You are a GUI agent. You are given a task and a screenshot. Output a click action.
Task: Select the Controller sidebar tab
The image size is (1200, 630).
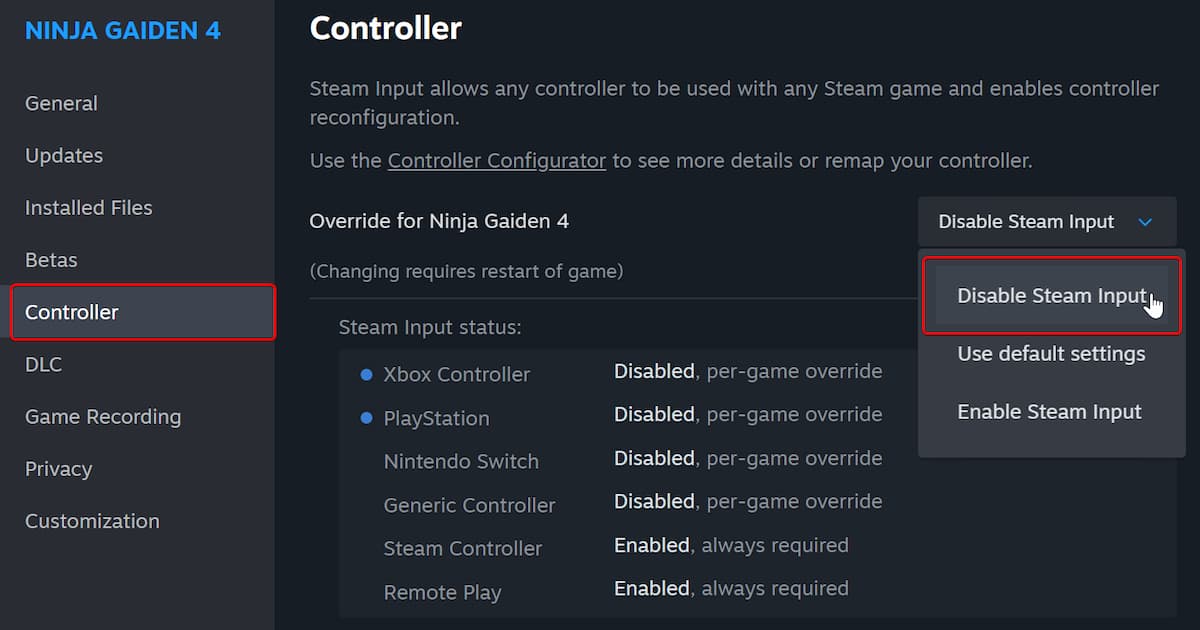72,312
